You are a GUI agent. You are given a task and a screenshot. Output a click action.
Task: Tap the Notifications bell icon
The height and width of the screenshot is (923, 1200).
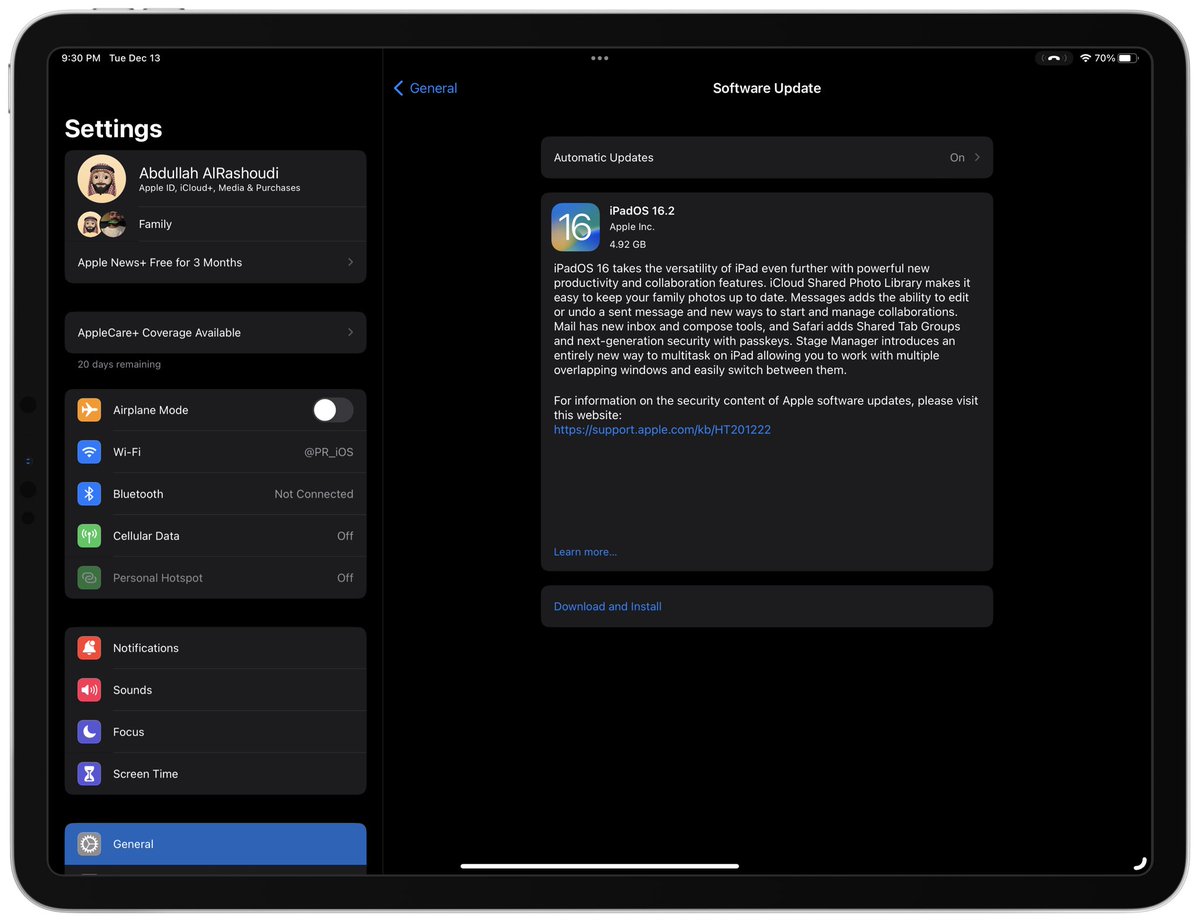tap(89, 648)
